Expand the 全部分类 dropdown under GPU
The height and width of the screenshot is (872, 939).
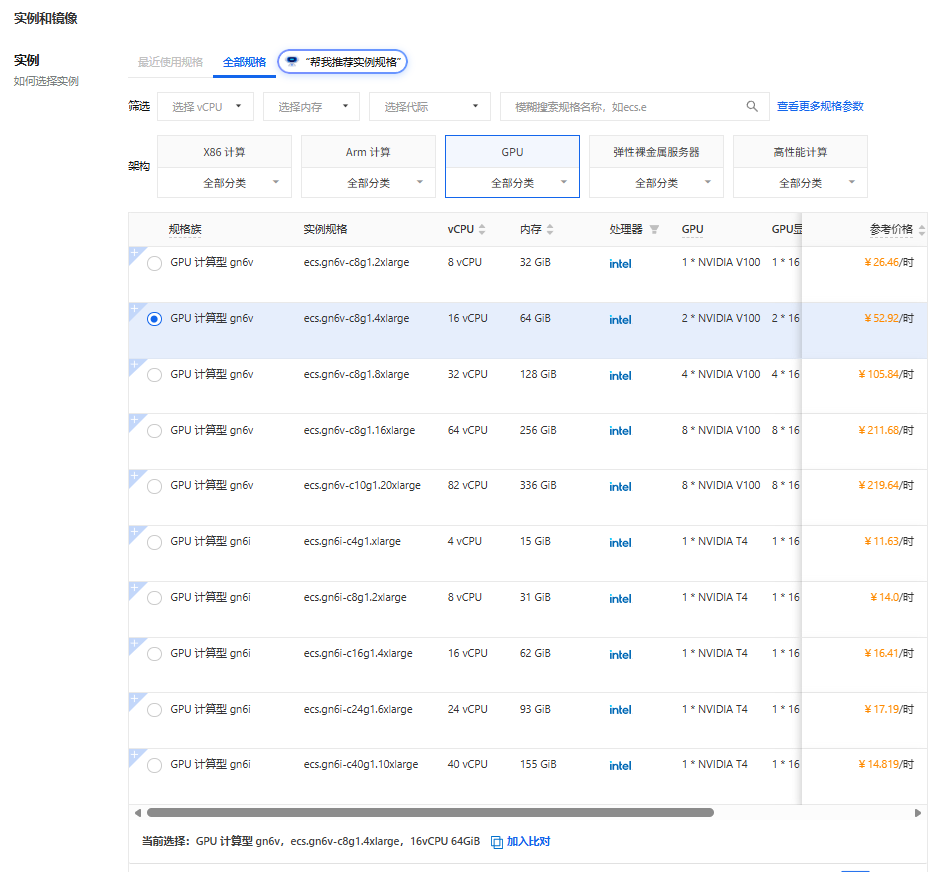coord(512,183)
